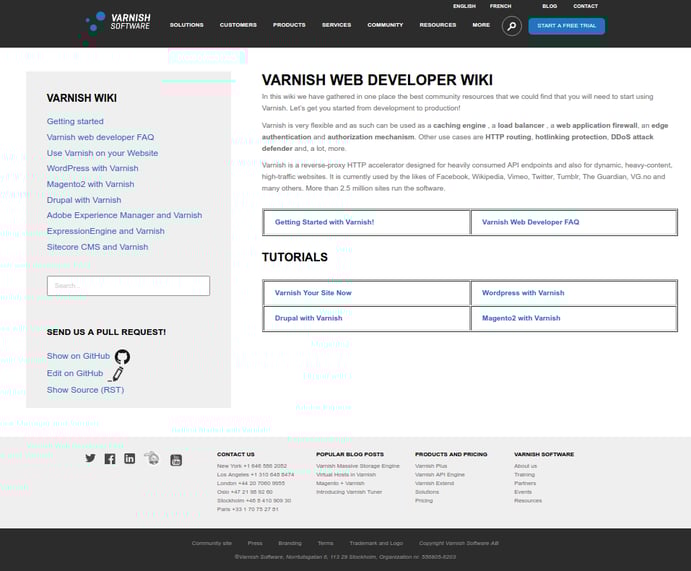This screenshot has height=571, width=691.
Task: Switch language to English
Action: click(x=464, y=6)
